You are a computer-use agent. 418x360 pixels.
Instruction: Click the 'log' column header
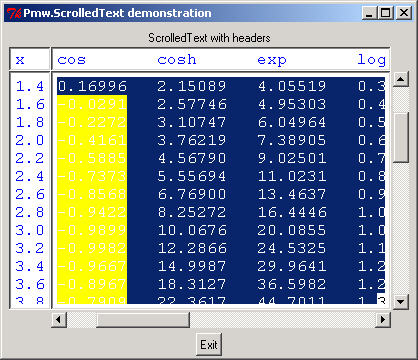pos(371,60)
